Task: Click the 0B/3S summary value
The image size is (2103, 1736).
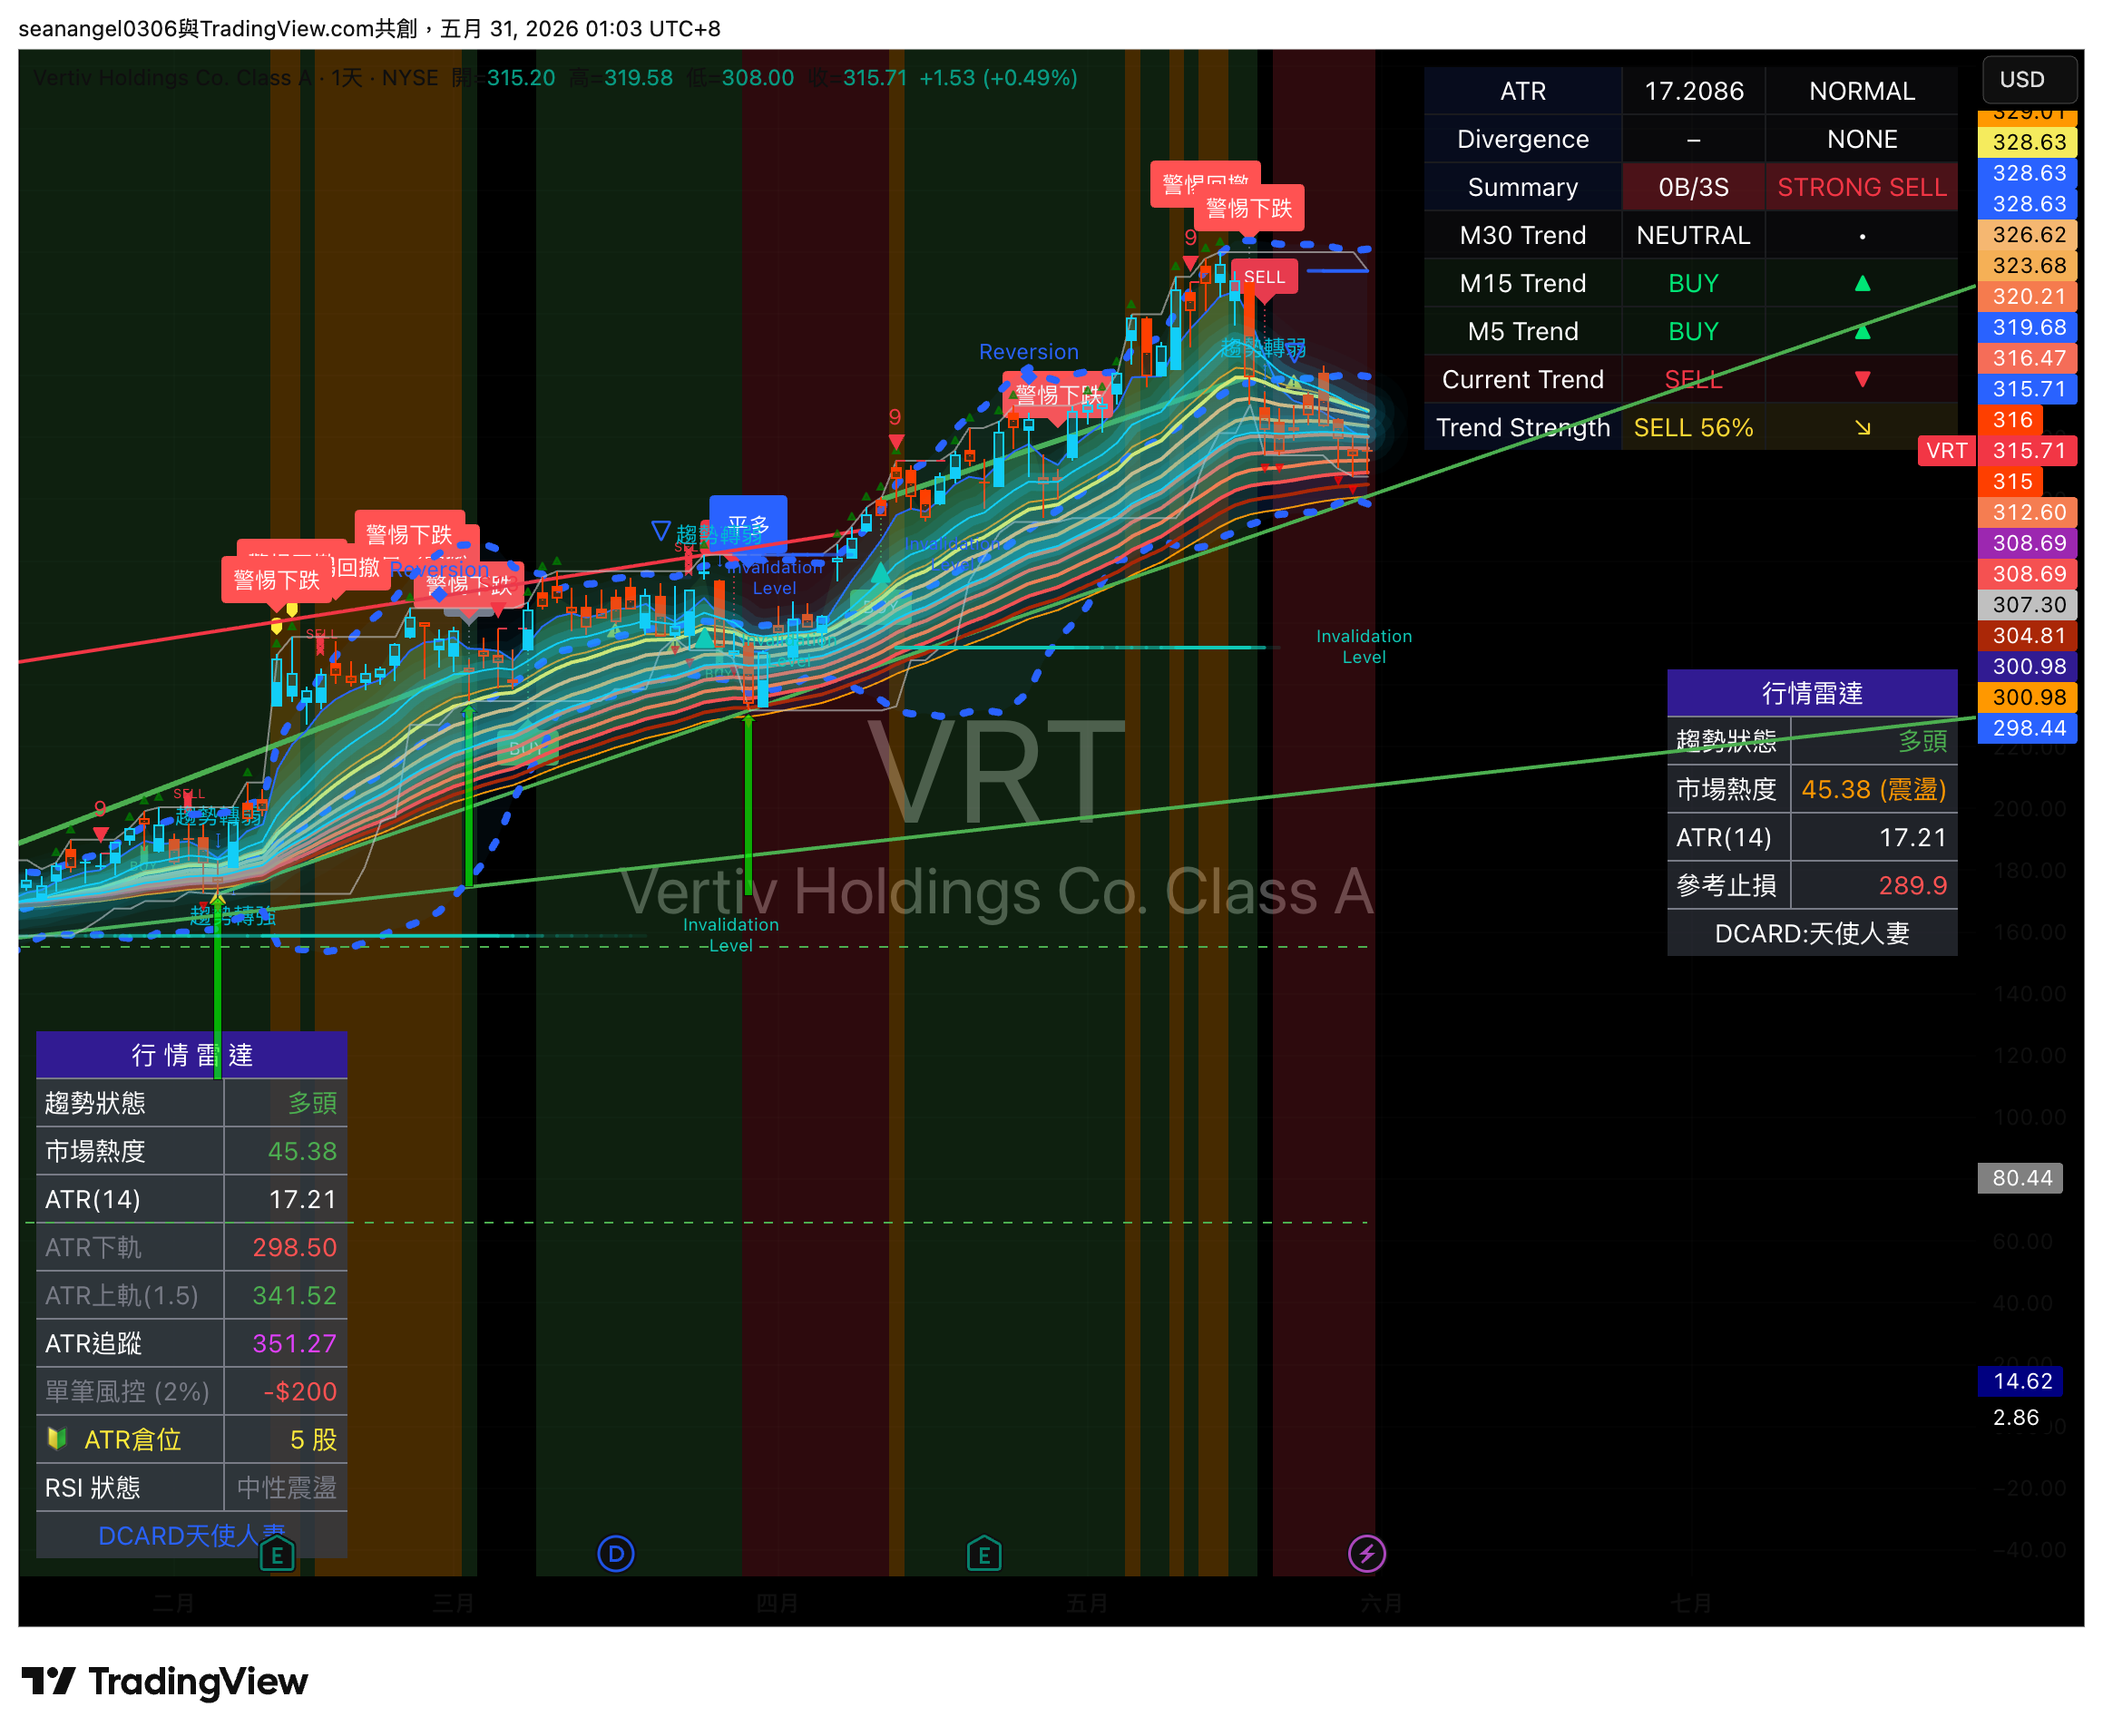Action: (1693, 187)
